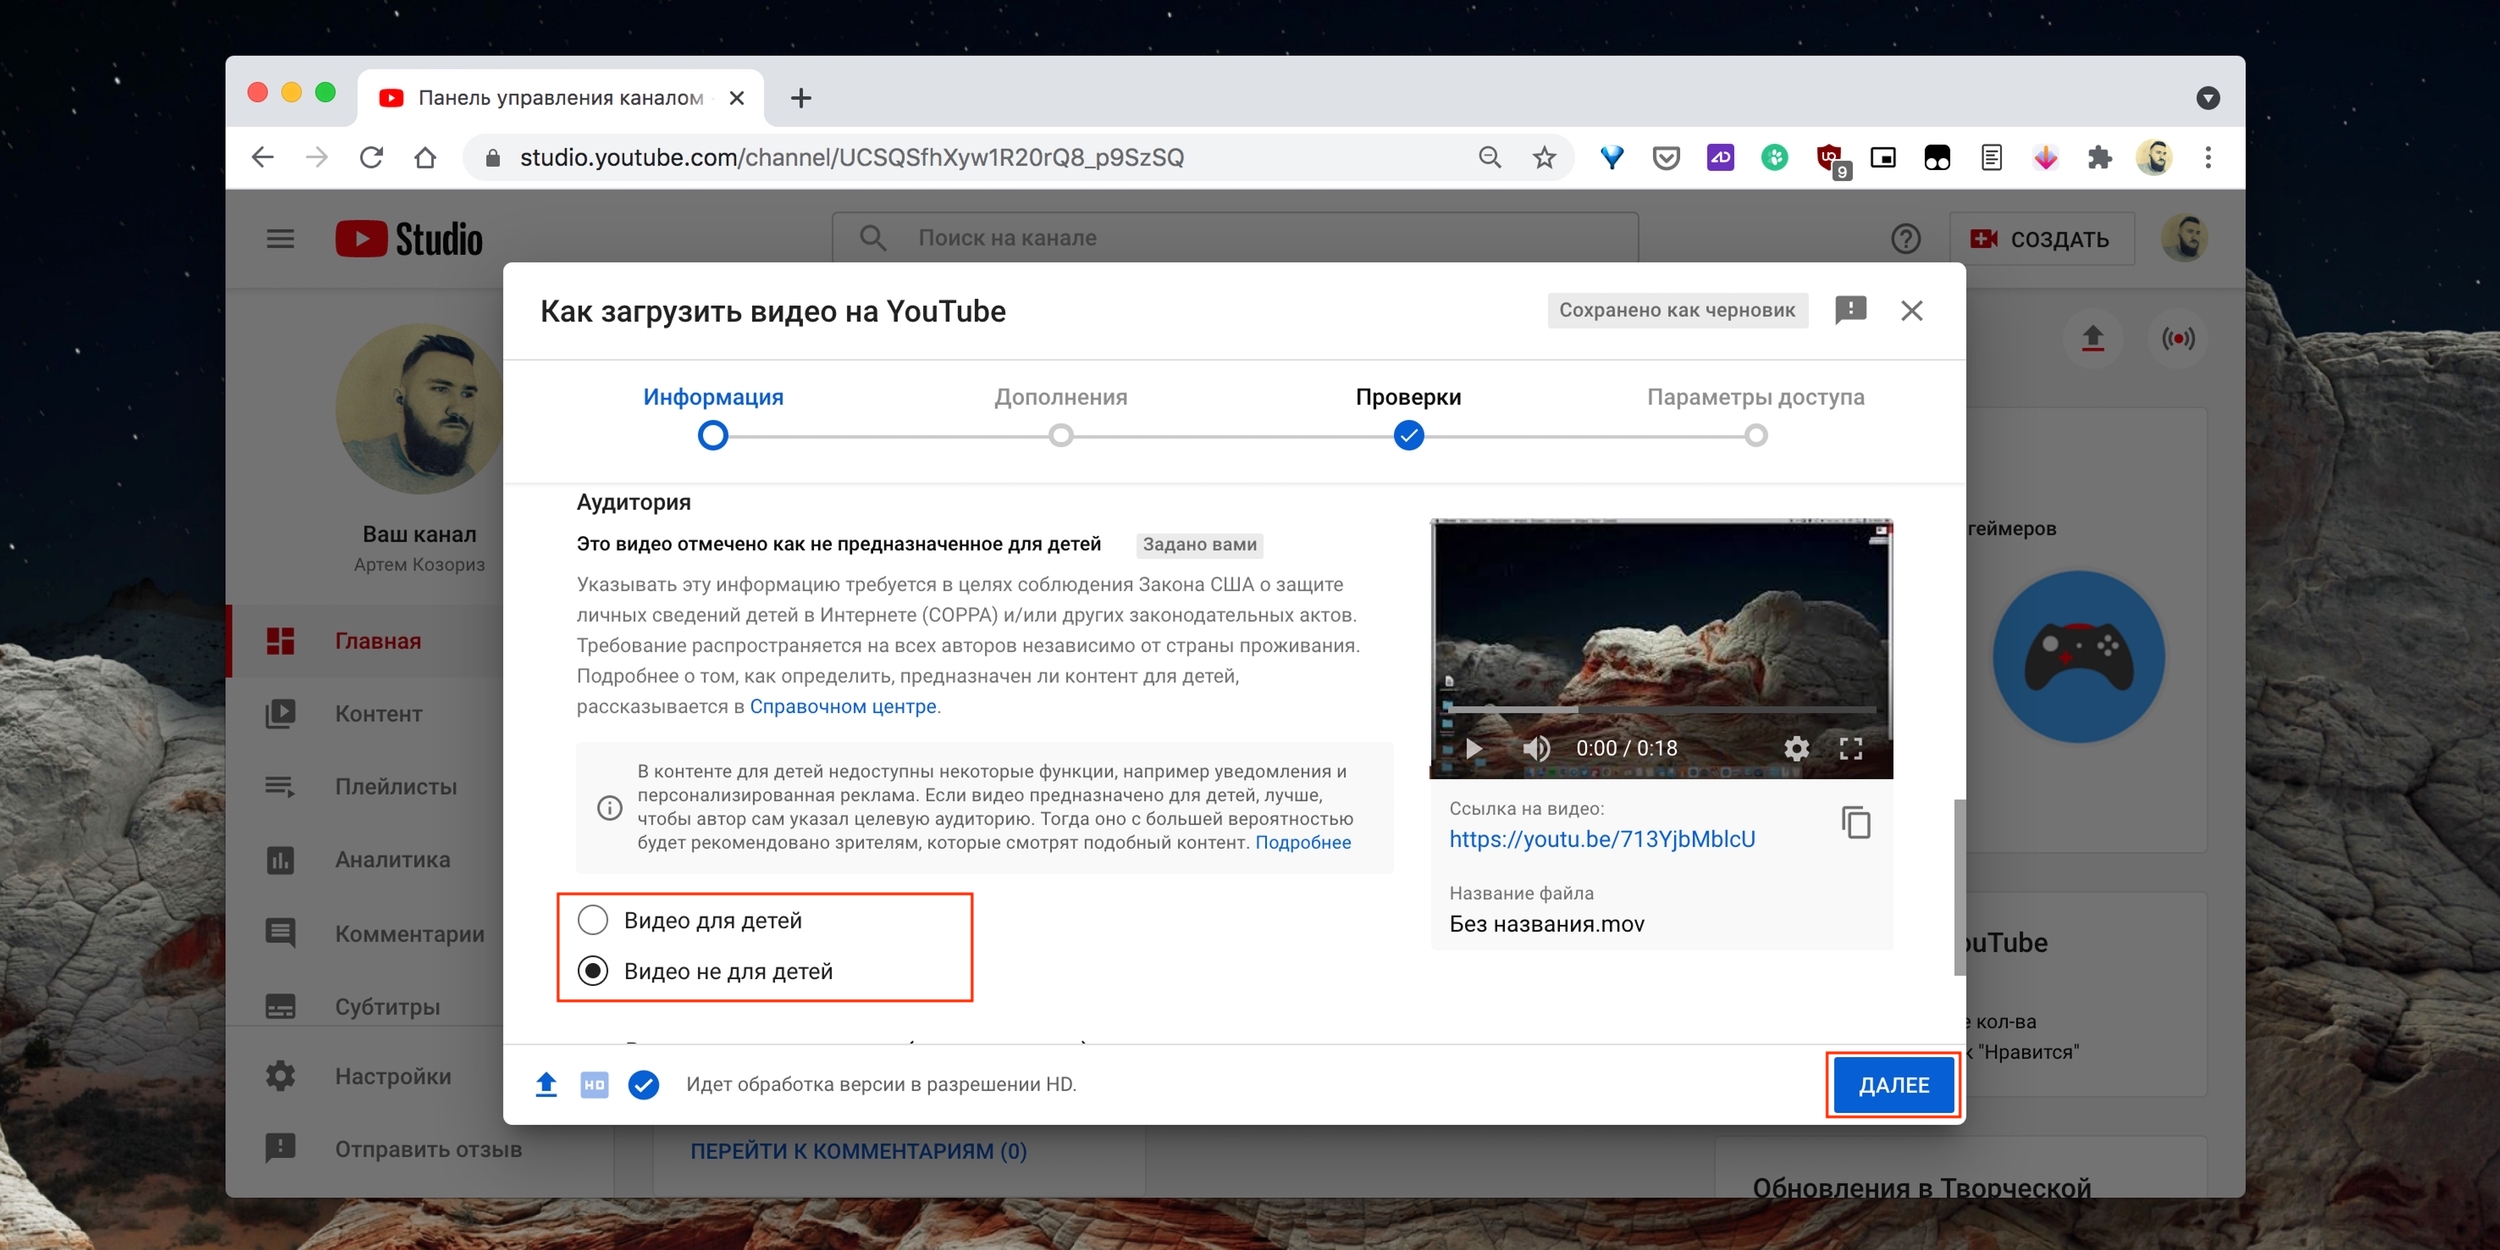Open the Справочном центре link

coord(843,706)
